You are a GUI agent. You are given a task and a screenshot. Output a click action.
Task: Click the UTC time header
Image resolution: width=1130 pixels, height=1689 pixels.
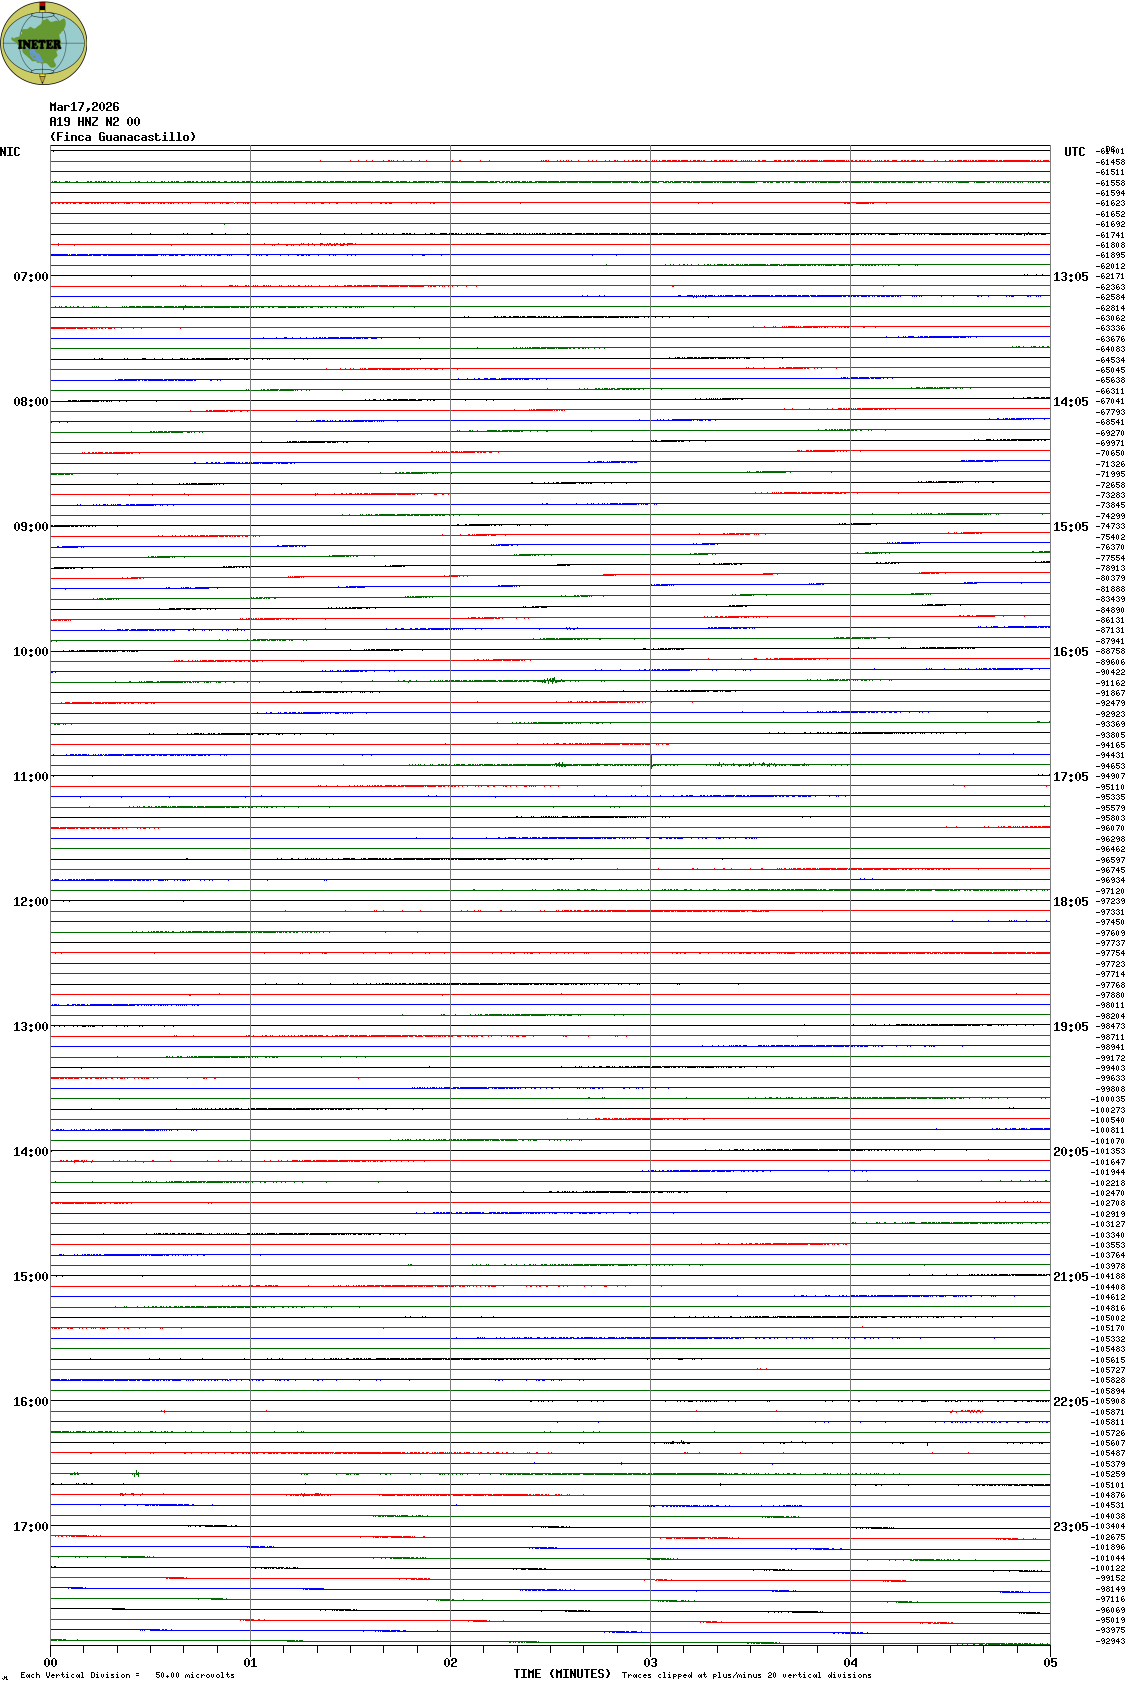click(x=1074, y=152)
